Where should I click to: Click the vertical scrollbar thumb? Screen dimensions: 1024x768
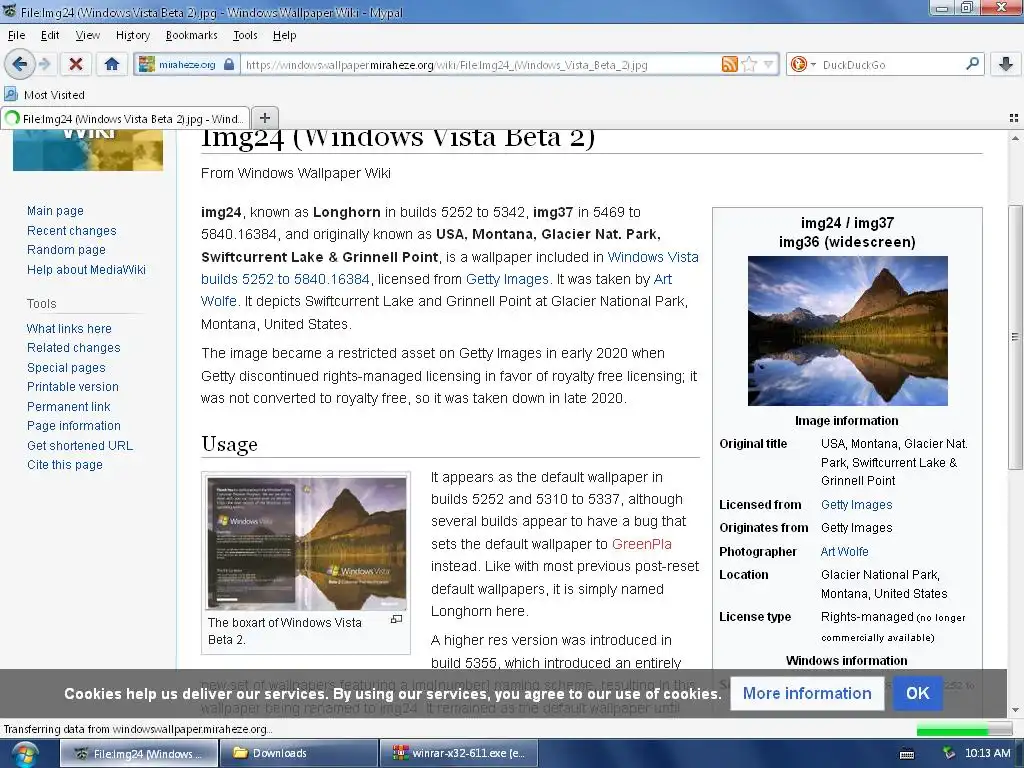pos(1014,337)
